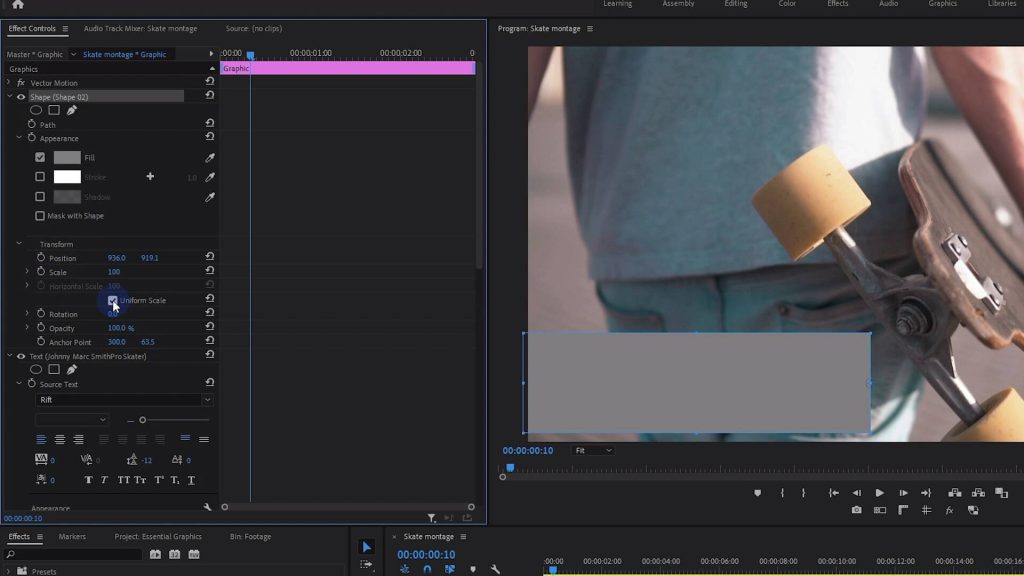Left align text

point(41,440)
